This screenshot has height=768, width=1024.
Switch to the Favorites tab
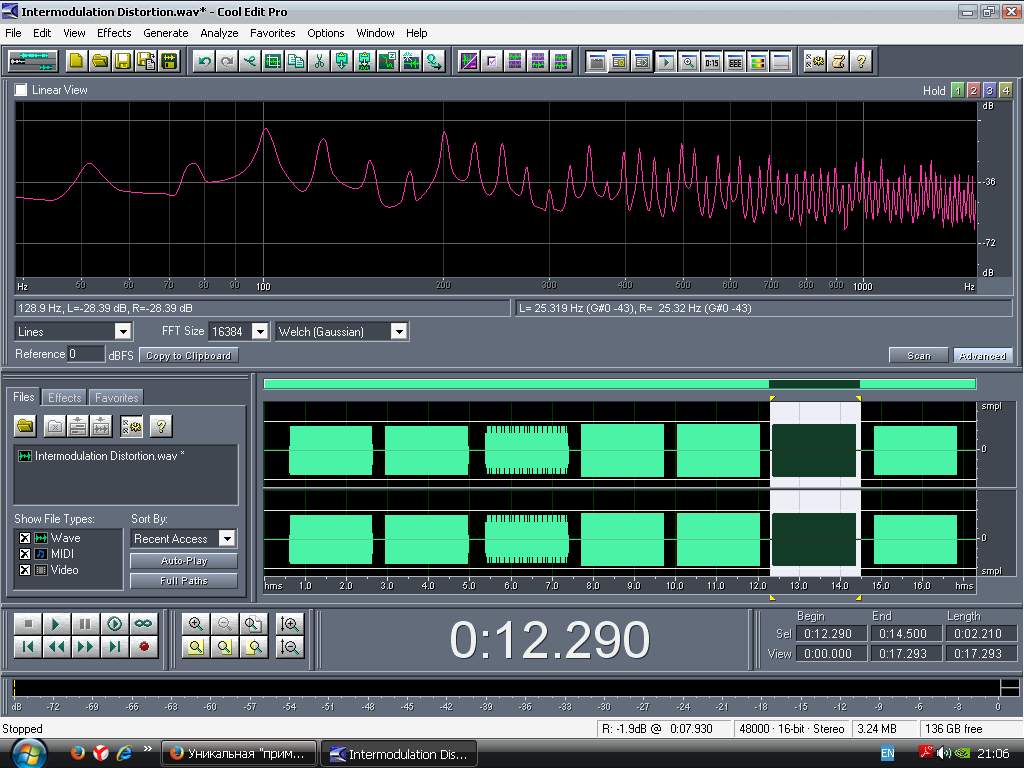tap(116, 398)
